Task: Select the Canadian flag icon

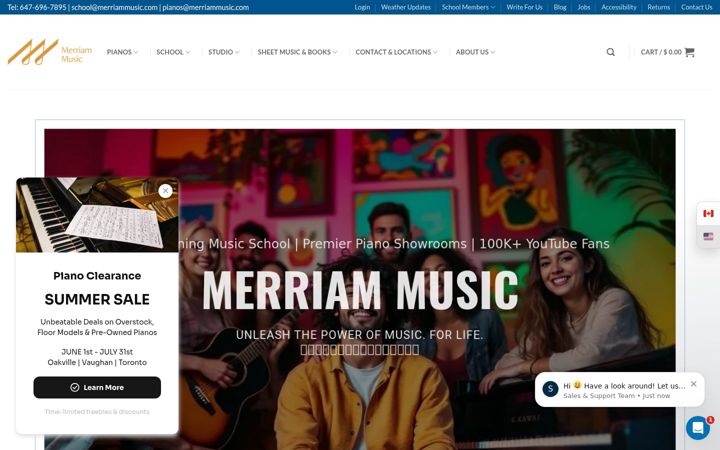Action: 708,214
